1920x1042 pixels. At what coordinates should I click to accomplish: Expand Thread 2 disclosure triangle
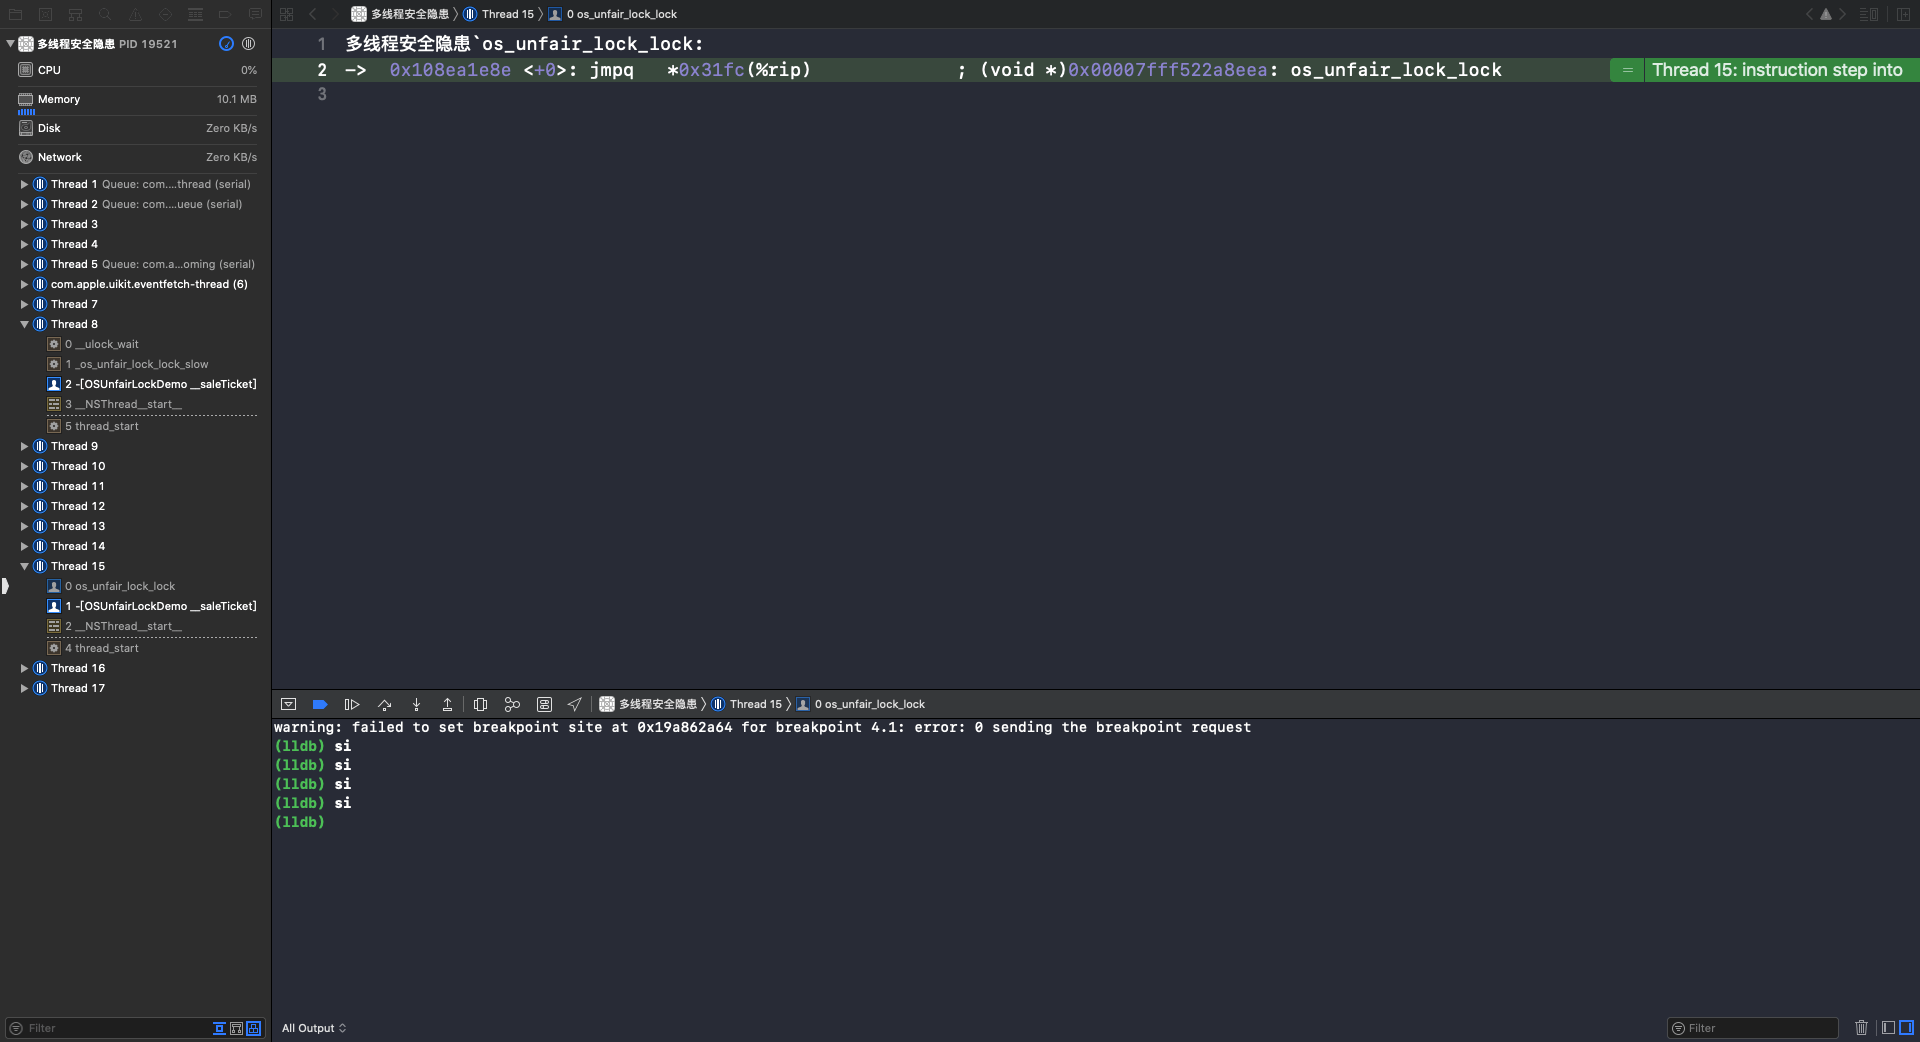pyautogui.click(x=24, y=204)
